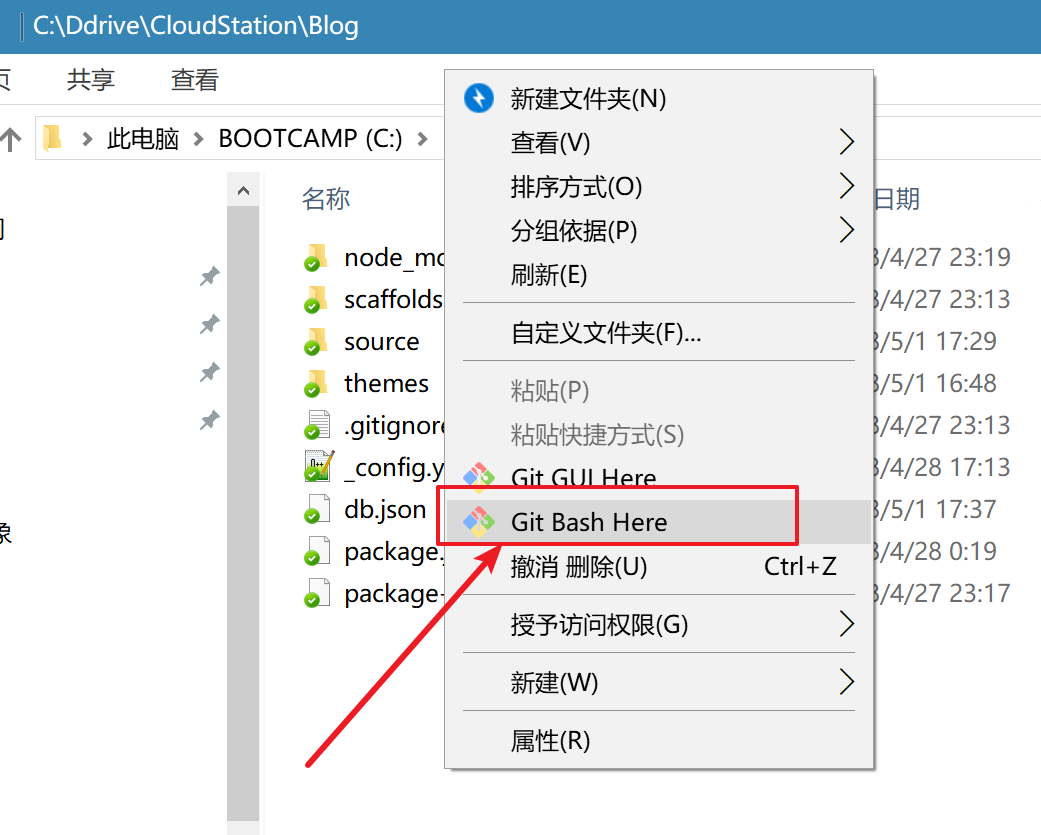Choose 自定义文件夹(F)... menu entry
Viewport: 1041px width, 835px height.
[658, 332]
